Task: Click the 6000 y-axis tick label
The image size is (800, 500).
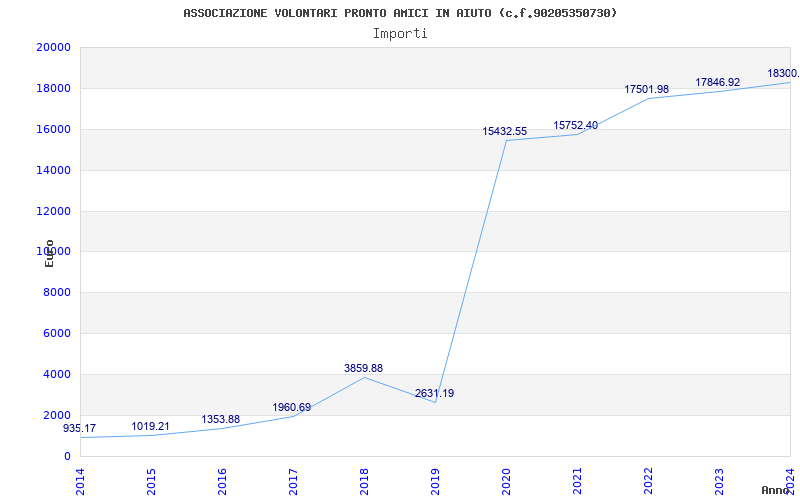Action: 57,333
